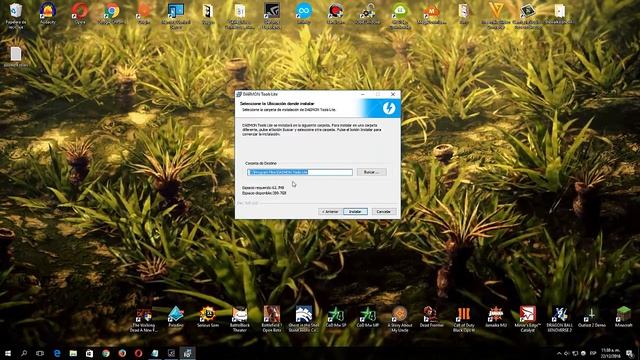640x360 pixels.
Task: Open the green cloud desktop shortcut
Action: [x=400, y=16]
